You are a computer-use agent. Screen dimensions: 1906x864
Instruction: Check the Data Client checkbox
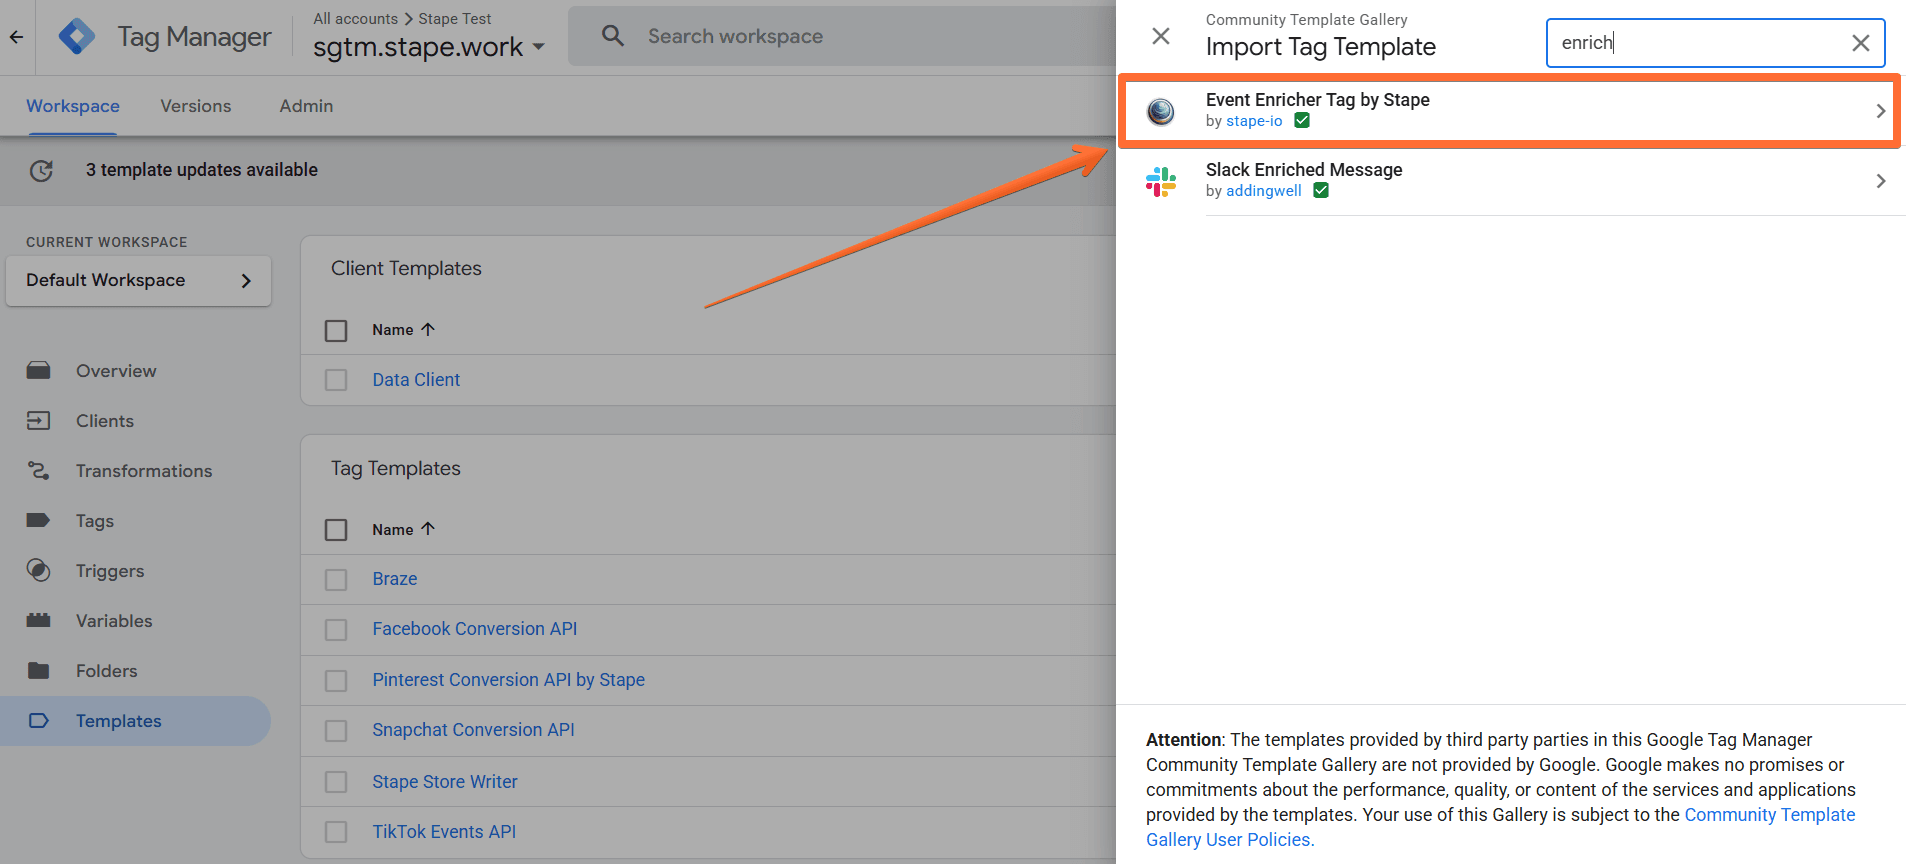point(336,380)
